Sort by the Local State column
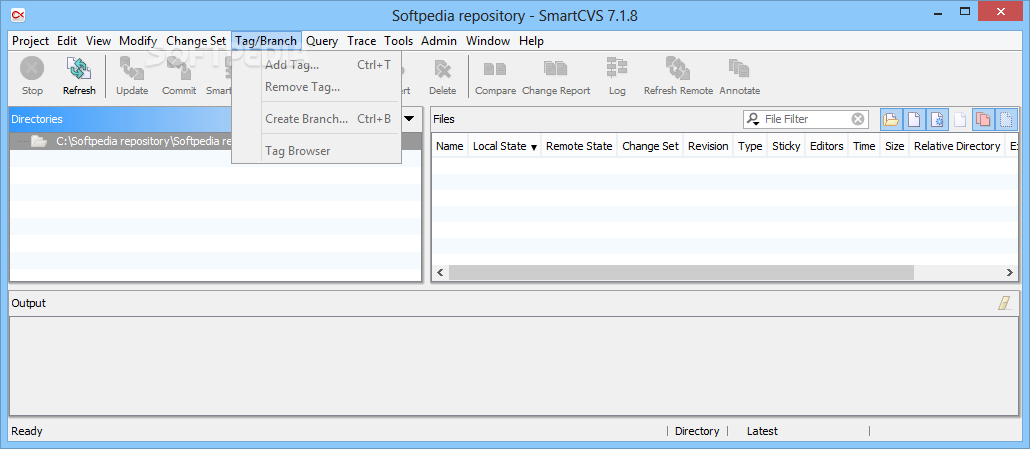1030x449 pixels. pyautogui.click(x=505, y=146)
